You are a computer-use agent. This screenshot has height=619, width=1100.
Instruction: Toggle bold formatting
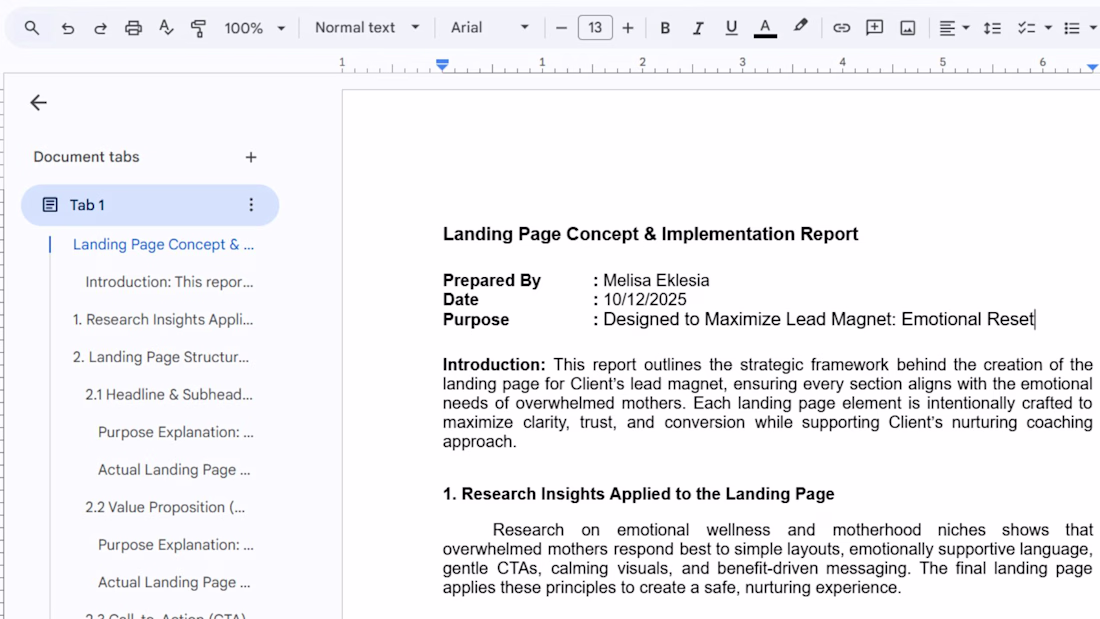tap(665, 28)
